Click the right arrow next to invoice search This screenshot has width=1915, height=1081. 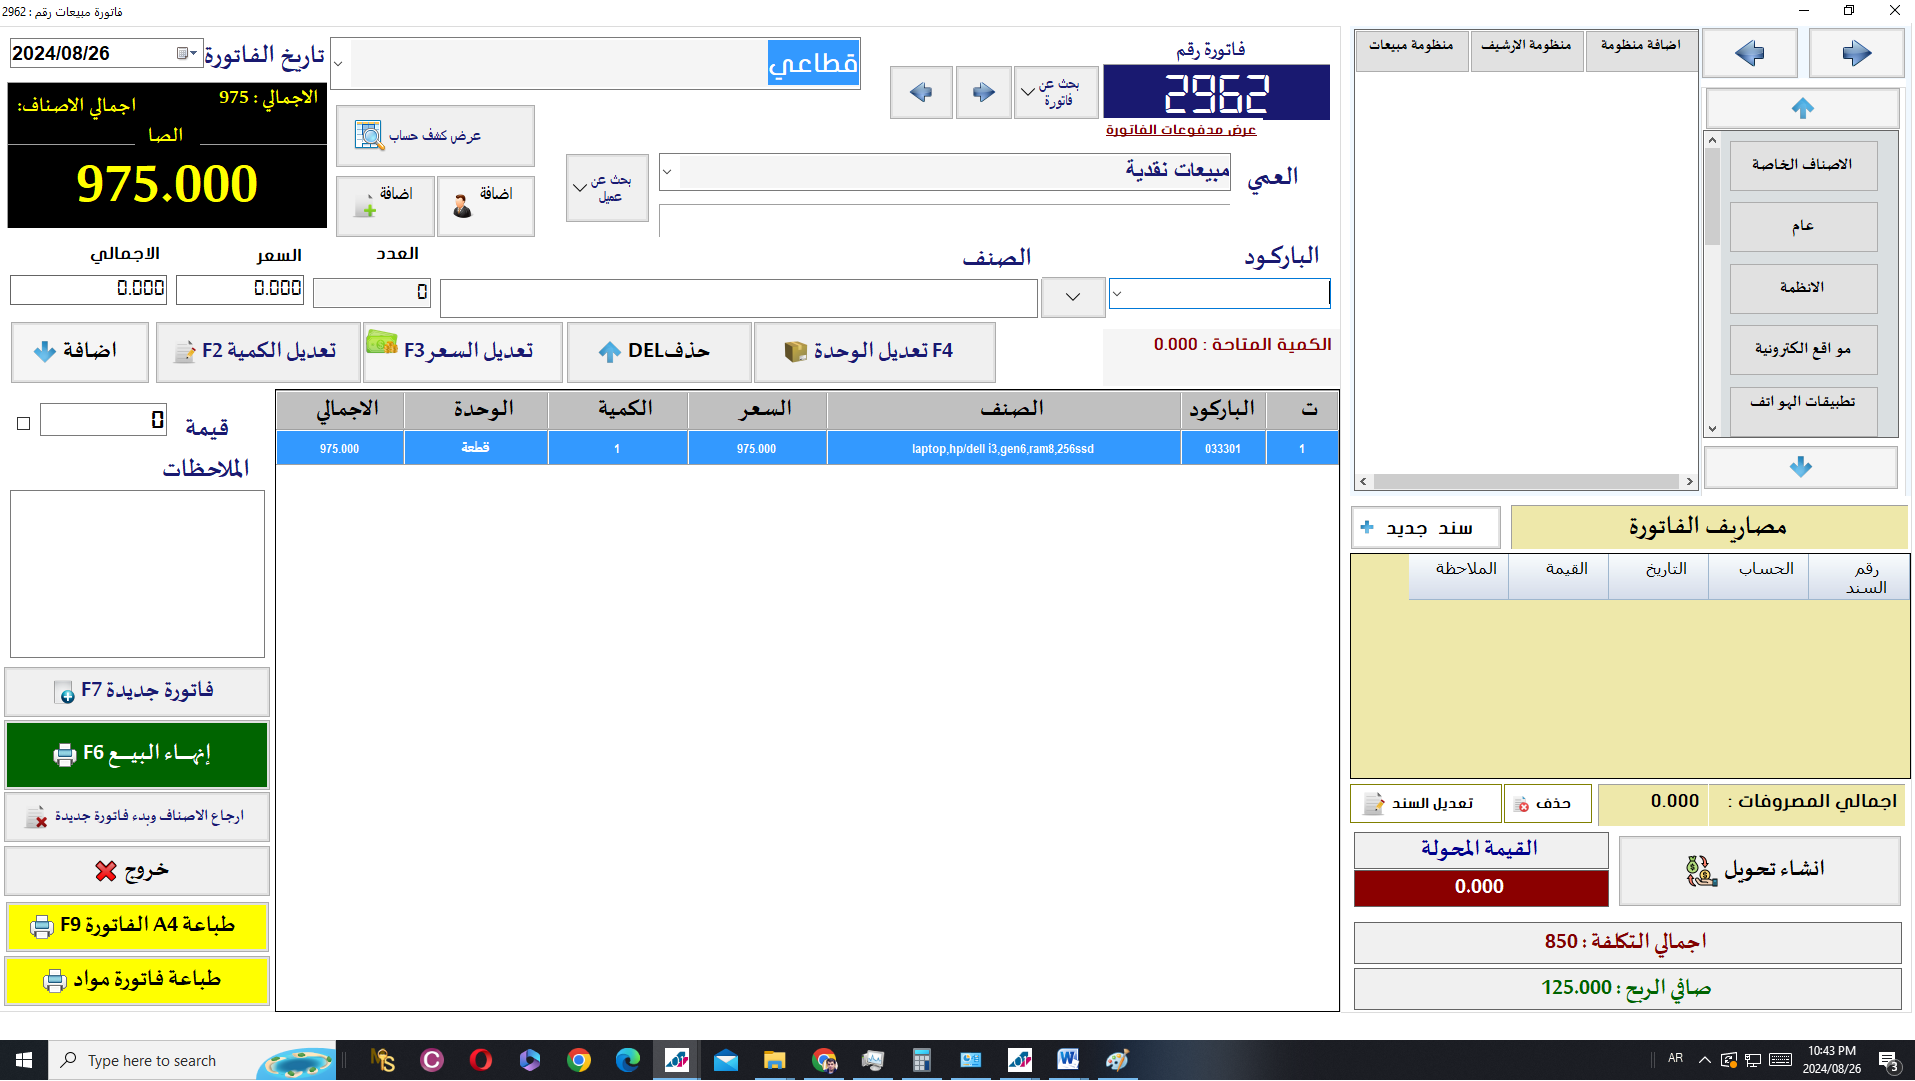click(983, 93)
